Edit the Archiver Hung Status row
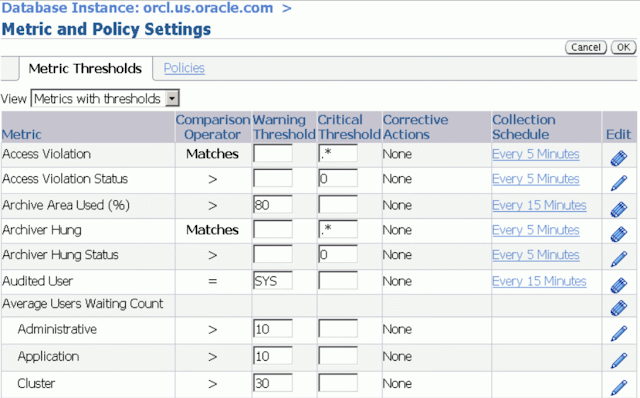Viewport: 640px width, 398px height. pyautogui.click(x=619, y=259)
